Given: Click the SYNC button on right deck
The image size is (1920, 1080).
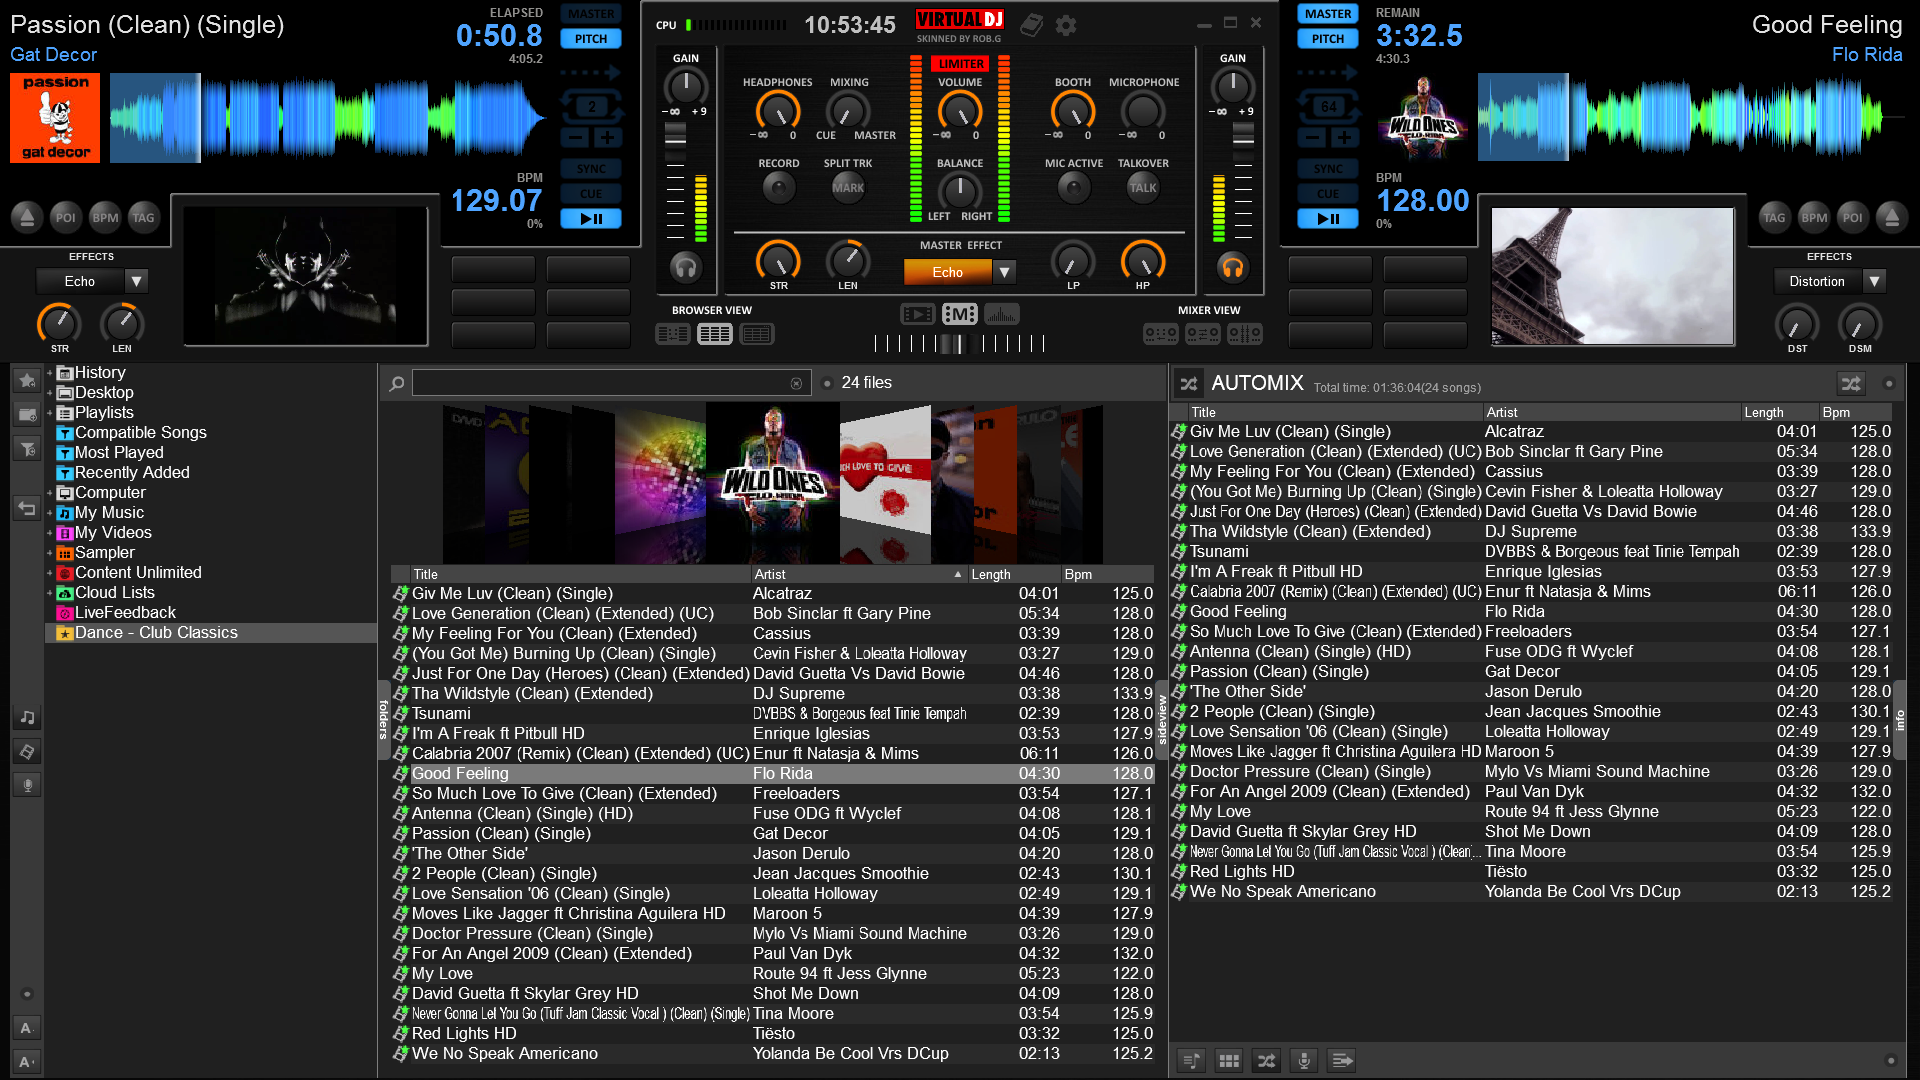Looking at the screenshot, I should click(x=1327, y=169).
